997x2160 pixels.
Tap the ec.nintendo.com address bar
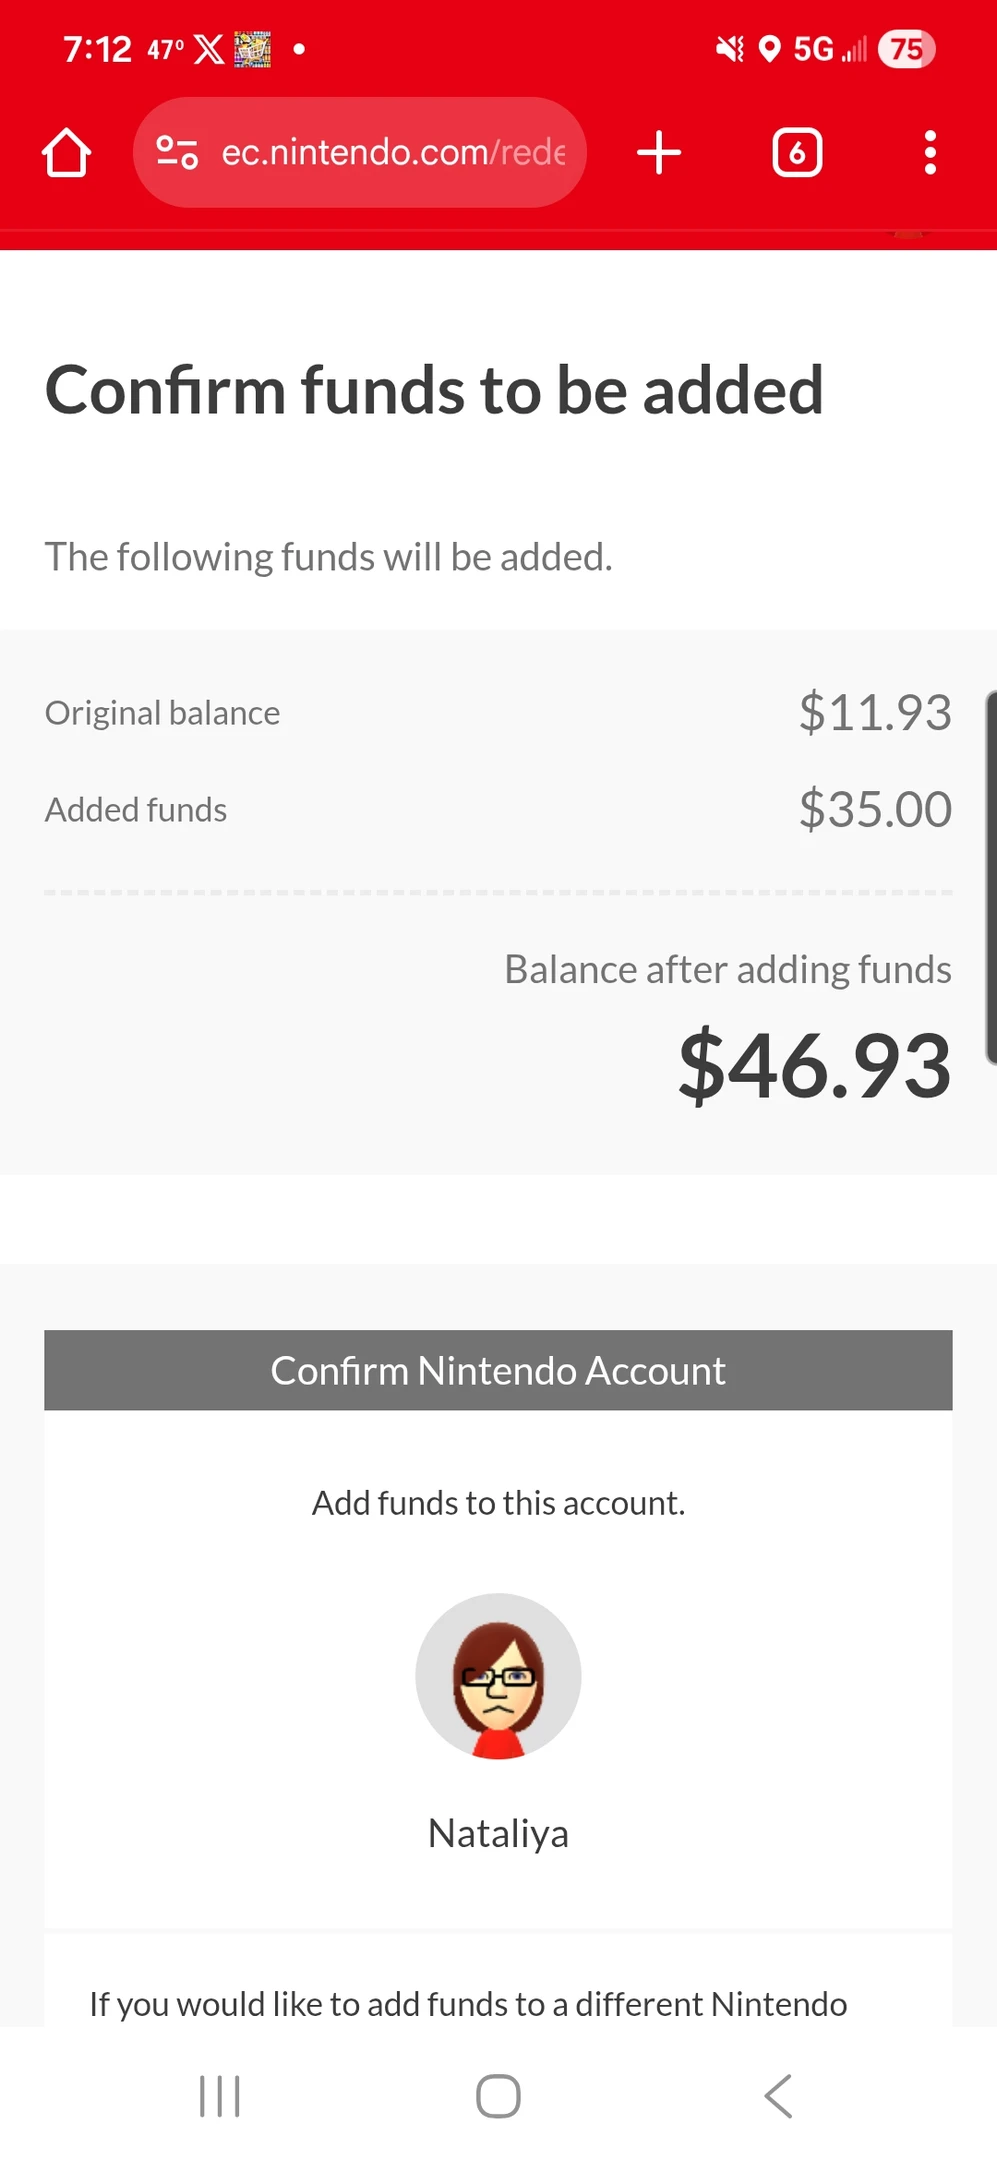tap(392, 153)
